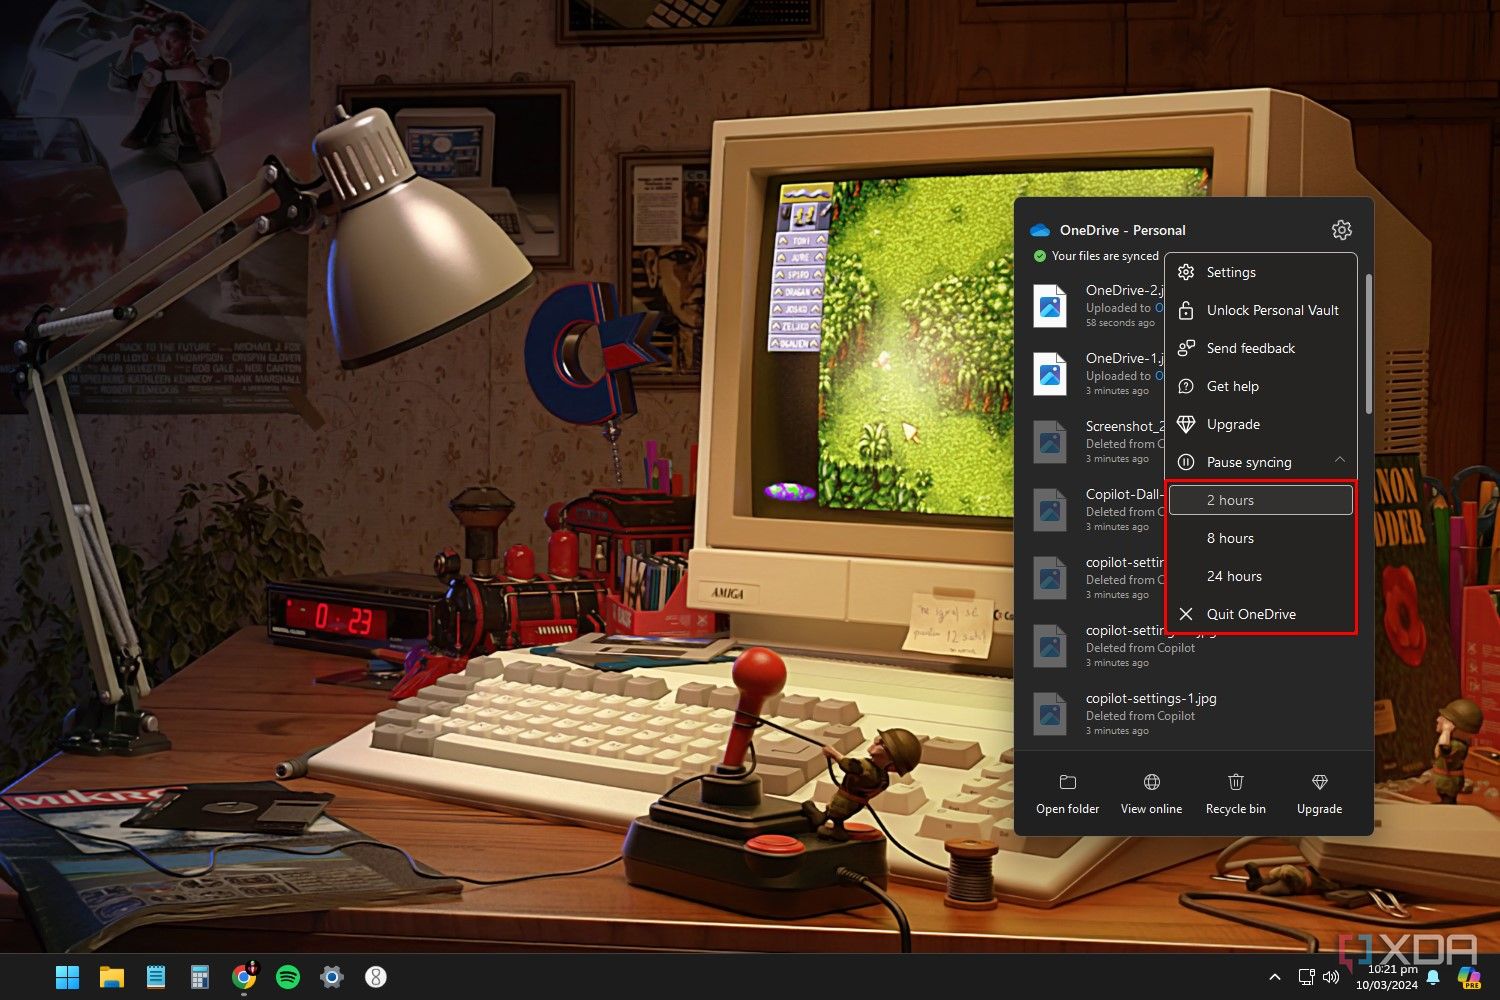Image resolution: width=1500 pixels, height=1000 pixels.
Task: Click the Get help question mark icon
Action: [1186, 386]
